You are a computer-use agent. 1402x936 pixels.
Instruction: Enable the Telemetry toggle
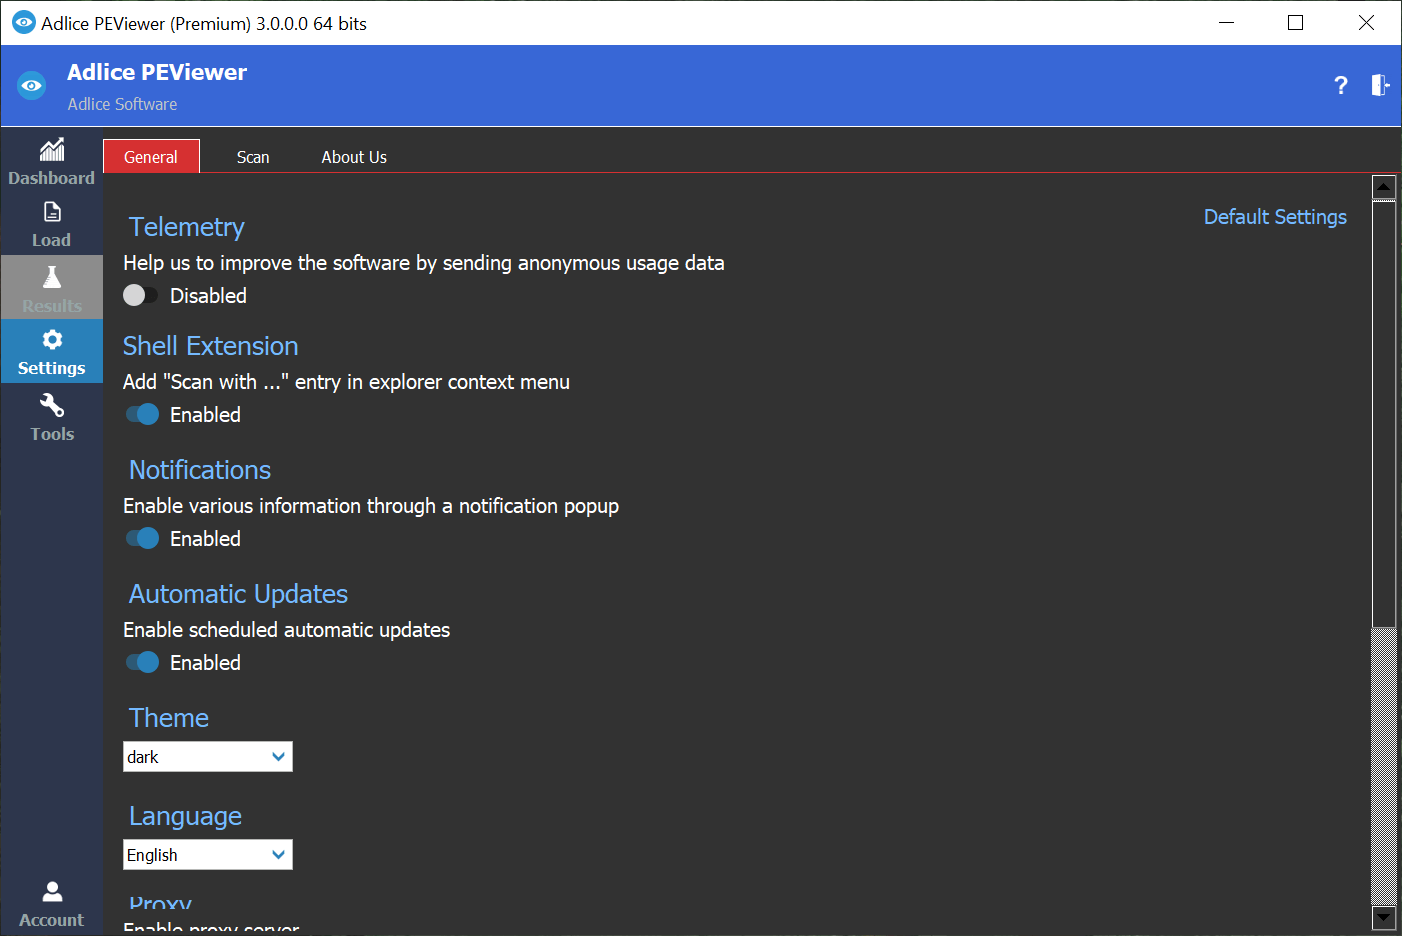click(x=140, y=296)
